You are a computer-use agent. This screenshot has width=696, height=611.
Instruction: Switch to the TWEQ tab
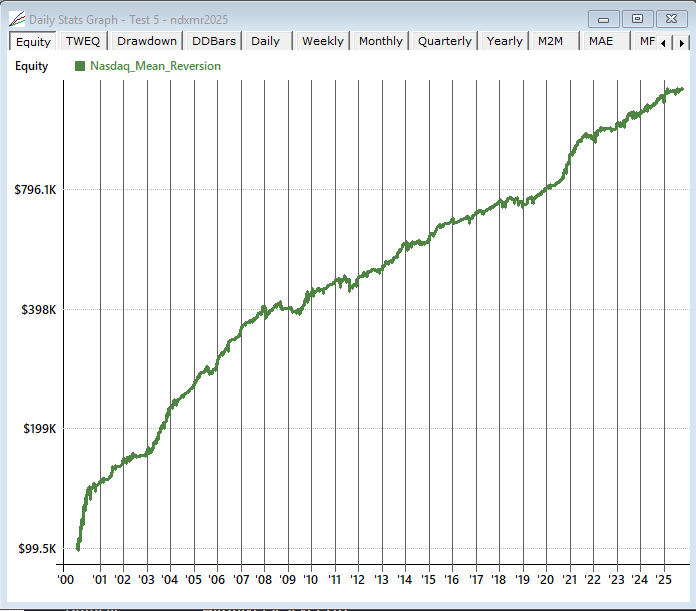click(x=83, y=41)
